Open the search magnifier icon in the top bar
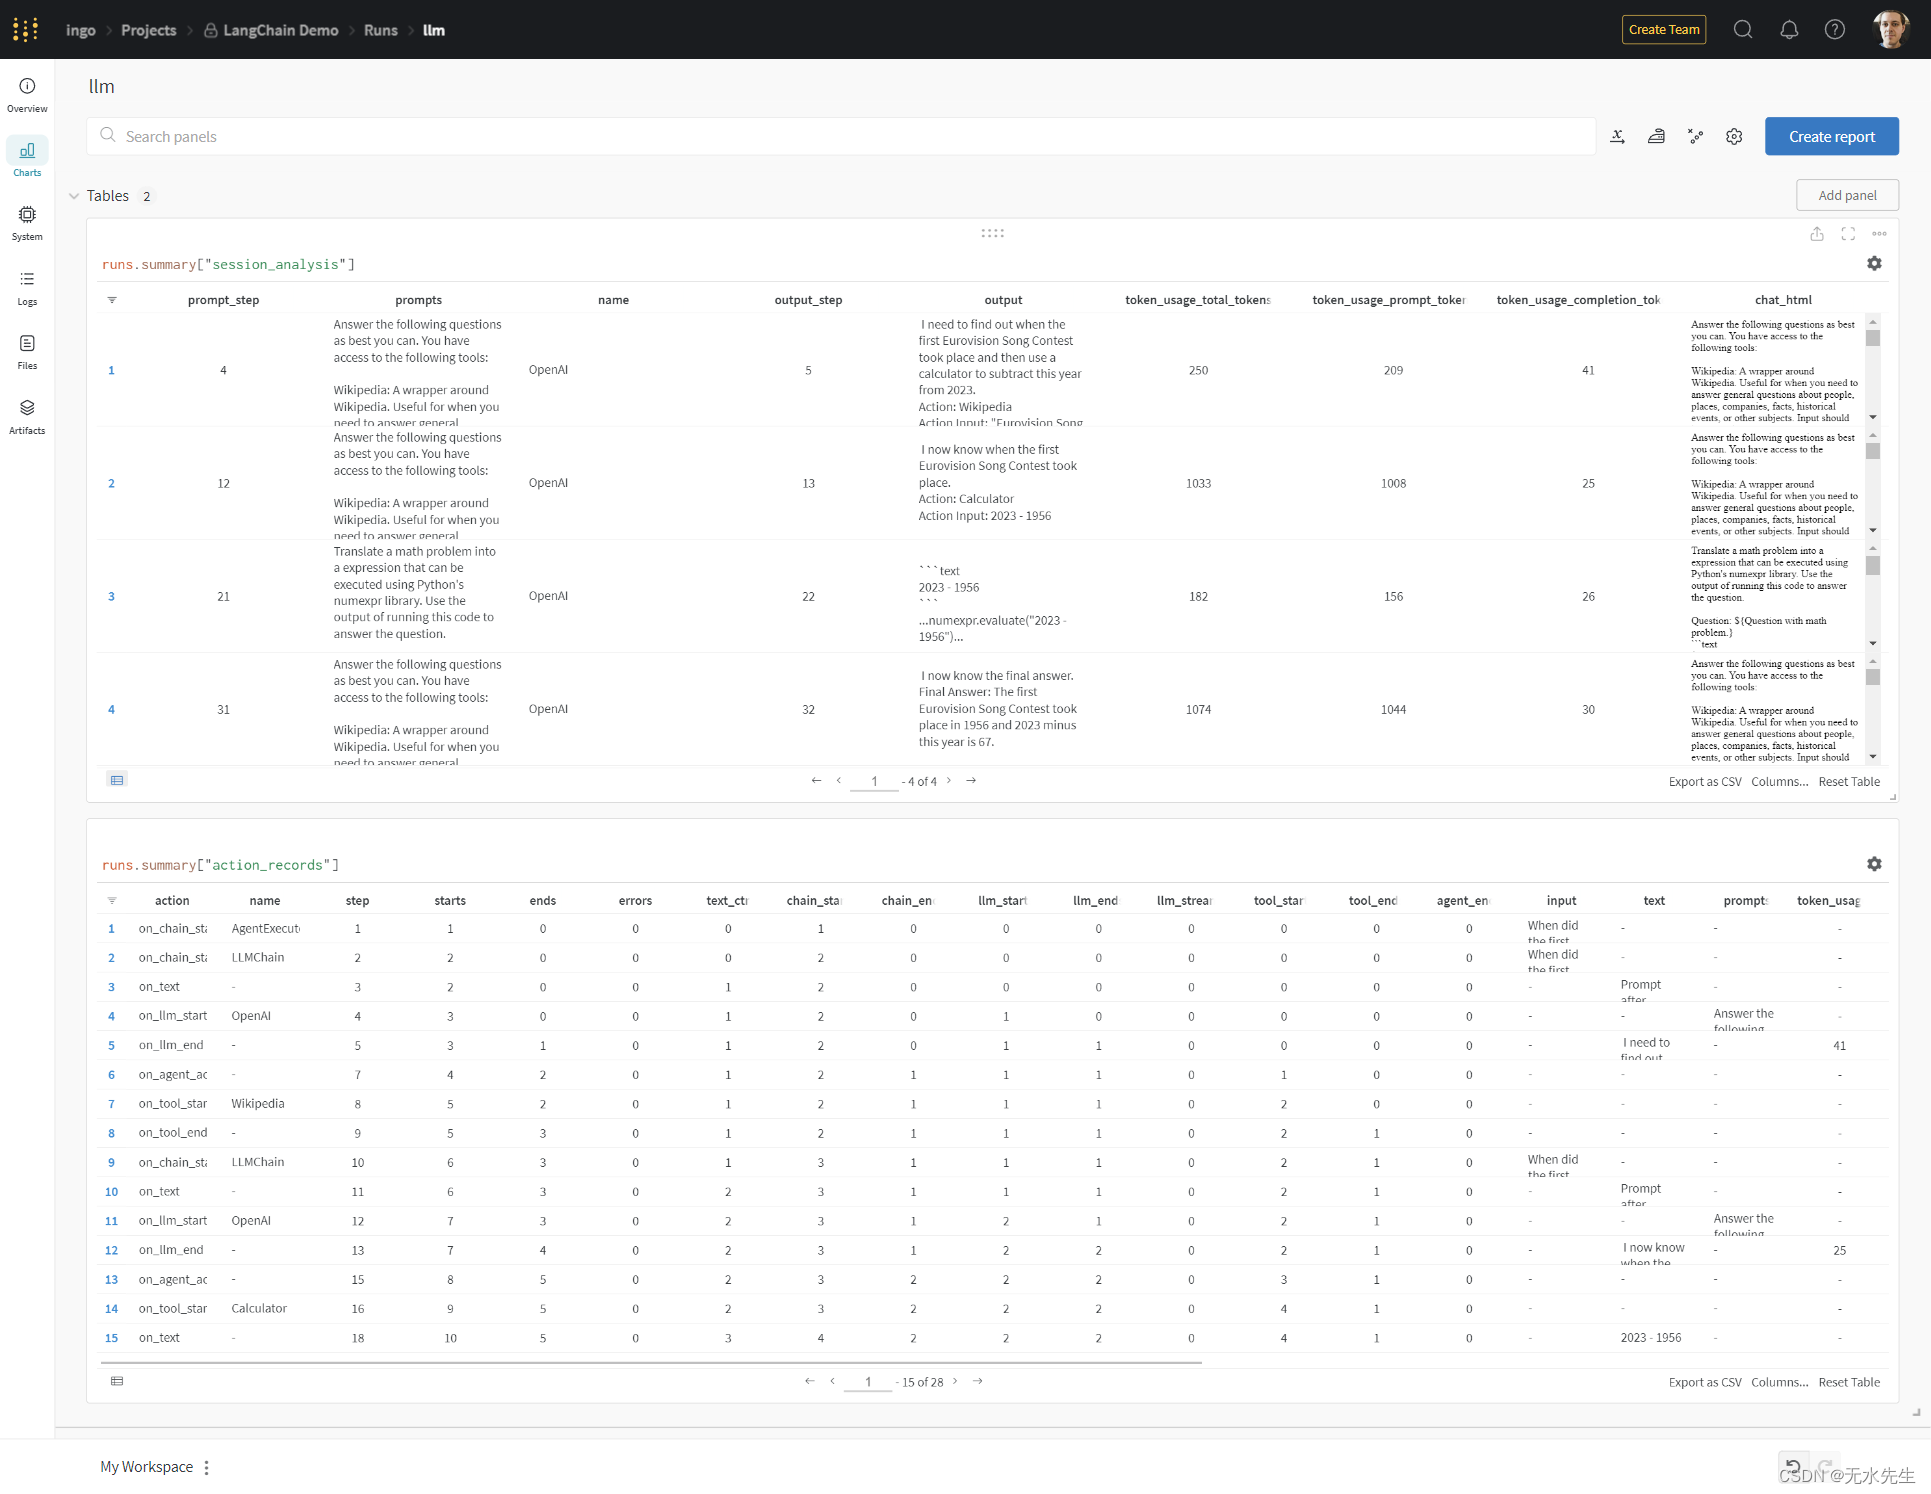This screenshot has width=1931, height=1494. (x=1743, y=29)
